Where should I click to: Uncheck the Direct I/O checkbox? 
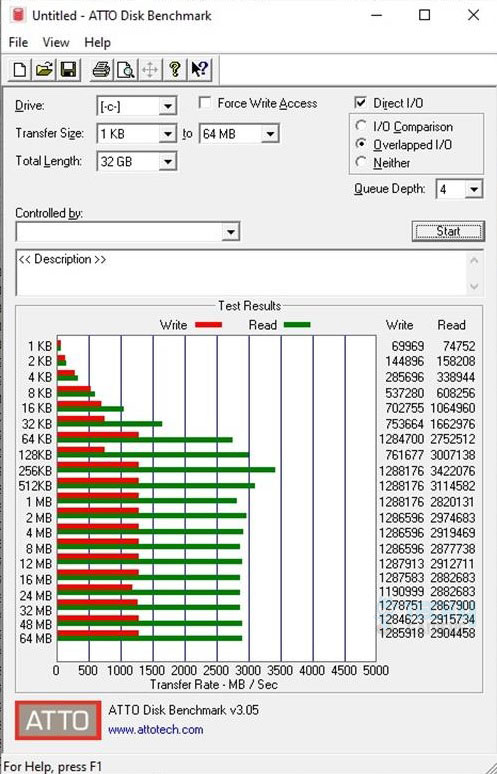pos(361,103)
